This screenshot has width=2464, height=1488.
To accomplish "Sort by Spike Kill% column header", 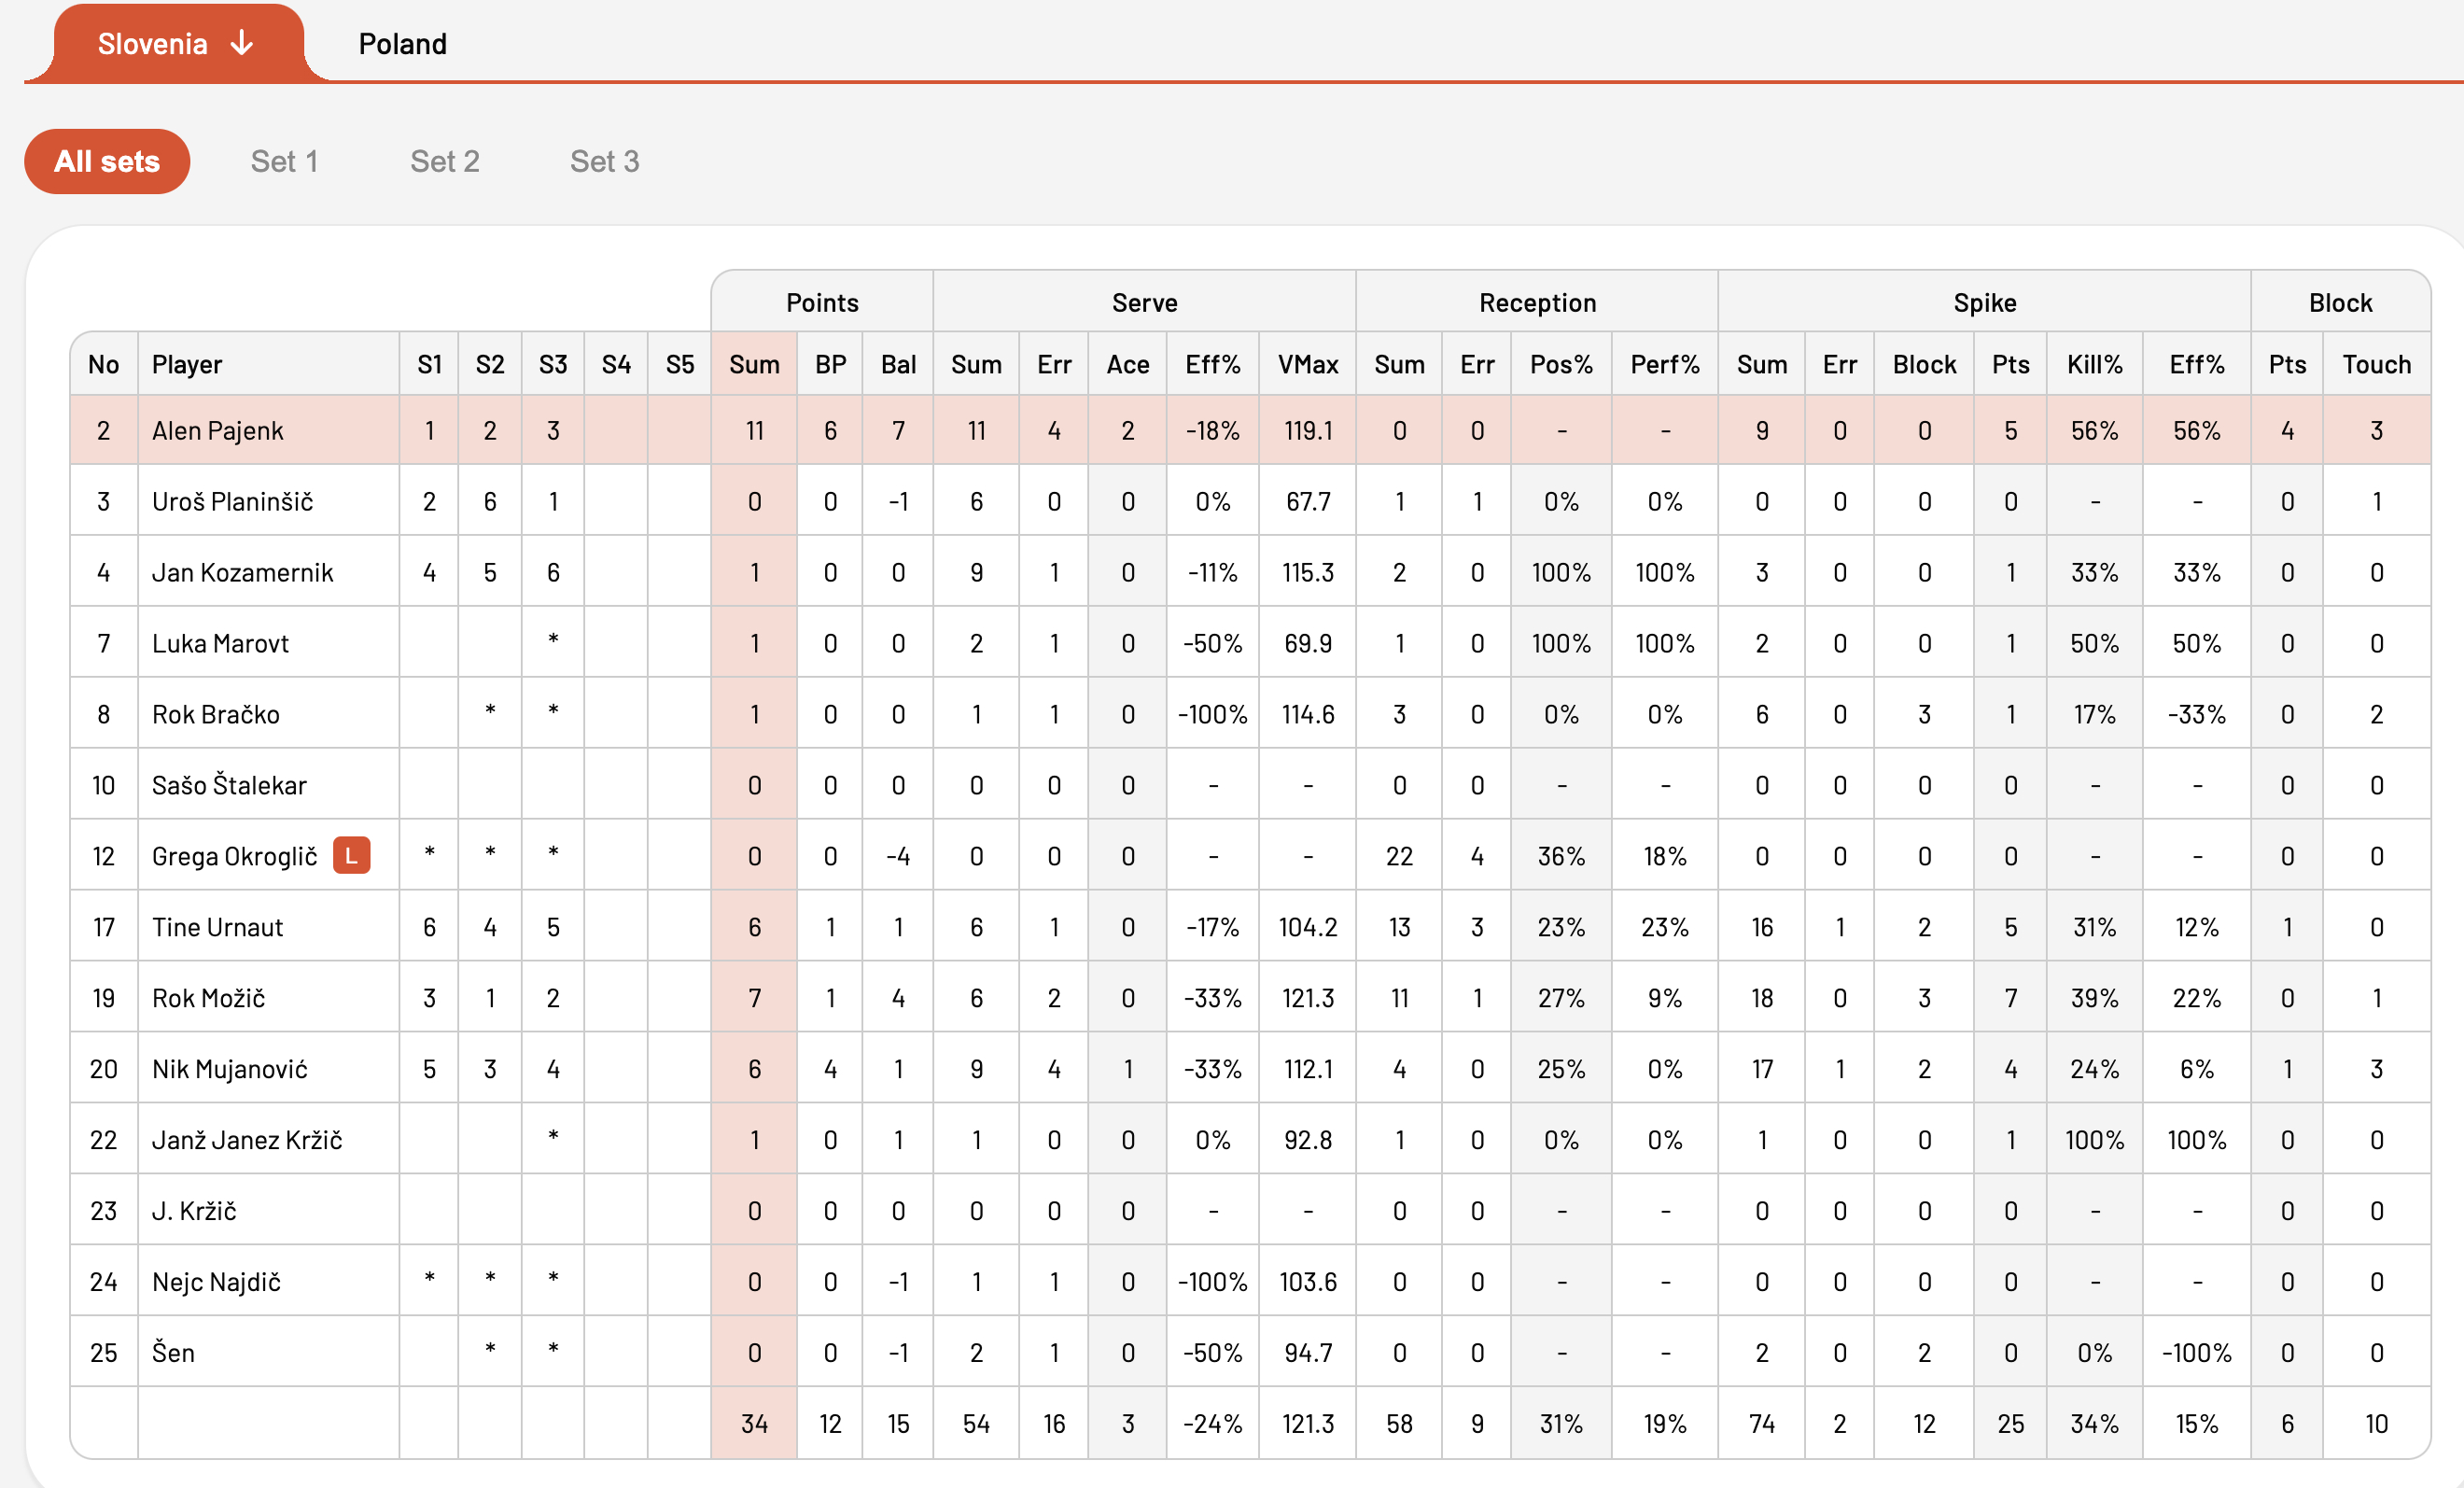I will click(2094, 364).
